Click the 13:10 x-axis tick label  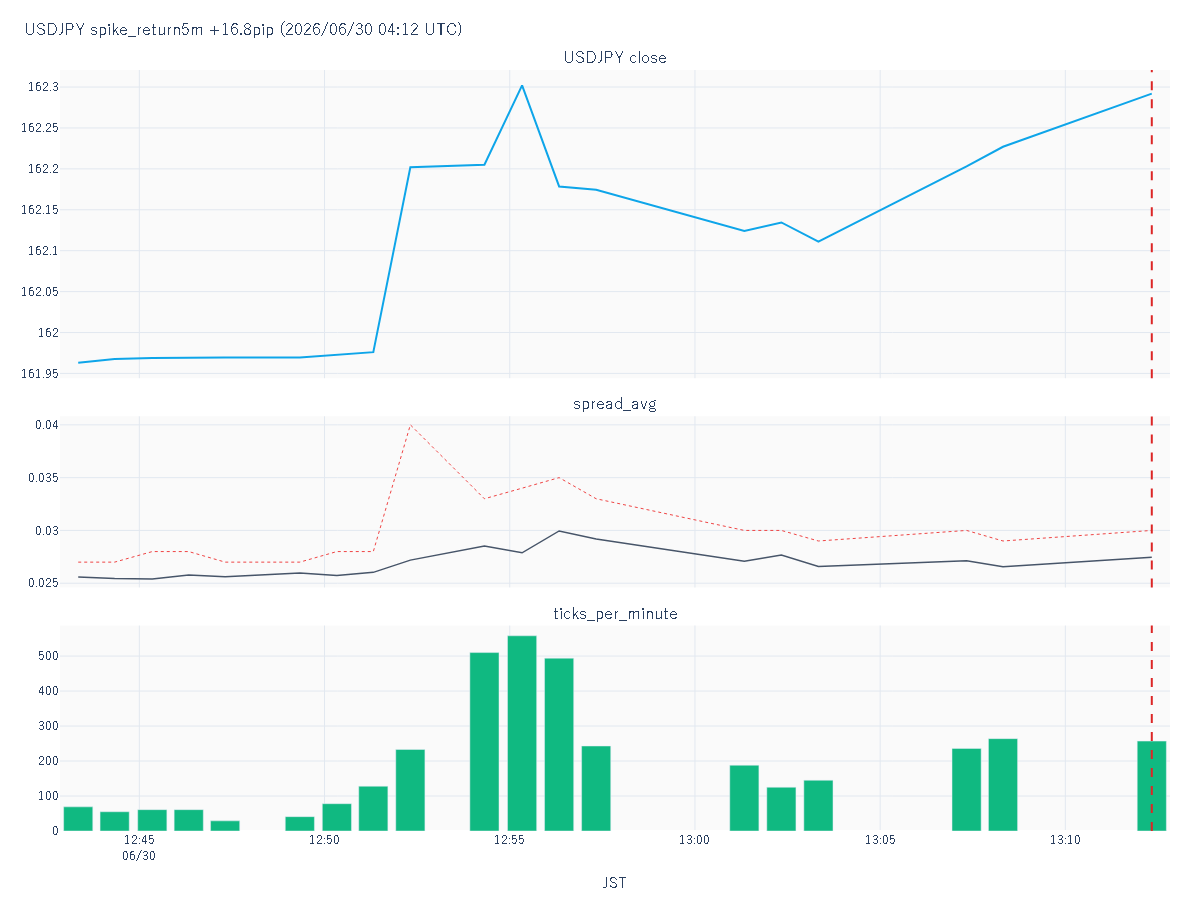(1066, 840)
